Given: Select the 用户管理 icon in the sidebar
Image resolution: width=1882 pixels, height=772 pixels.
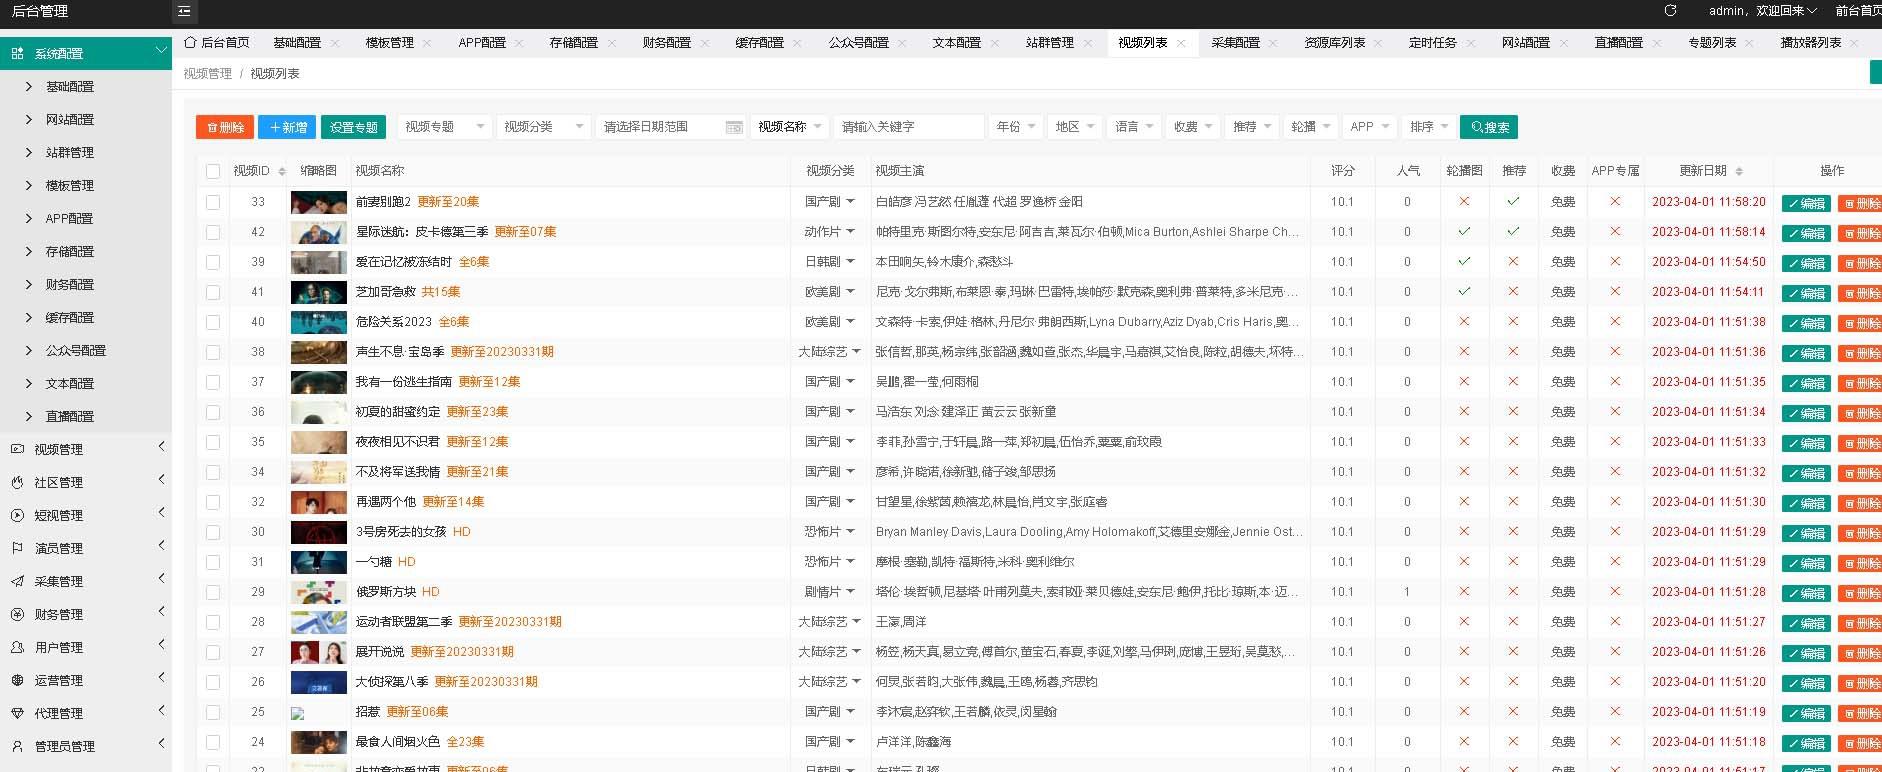Looking at the screenshot, I should [x=17, y=647].
